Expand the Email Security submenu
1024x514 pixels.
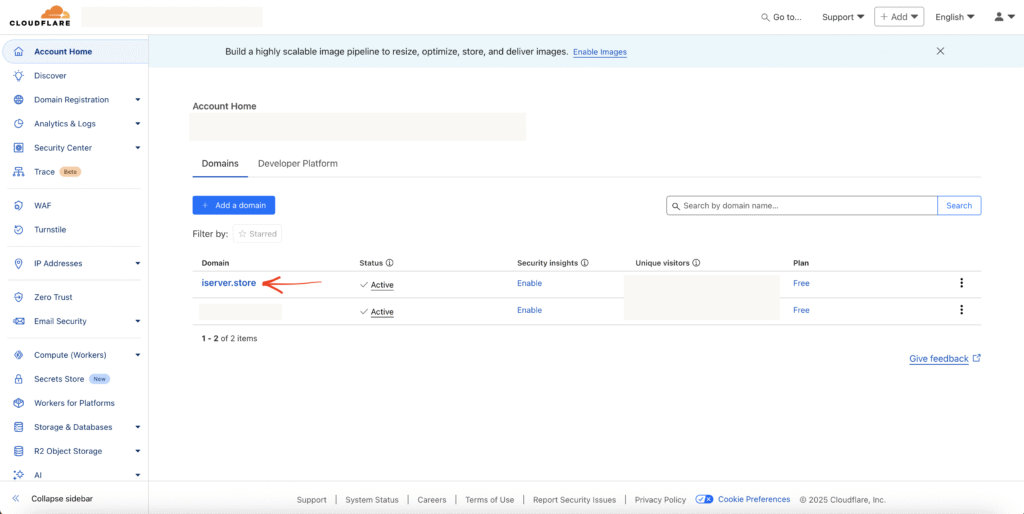click(138, 321)
